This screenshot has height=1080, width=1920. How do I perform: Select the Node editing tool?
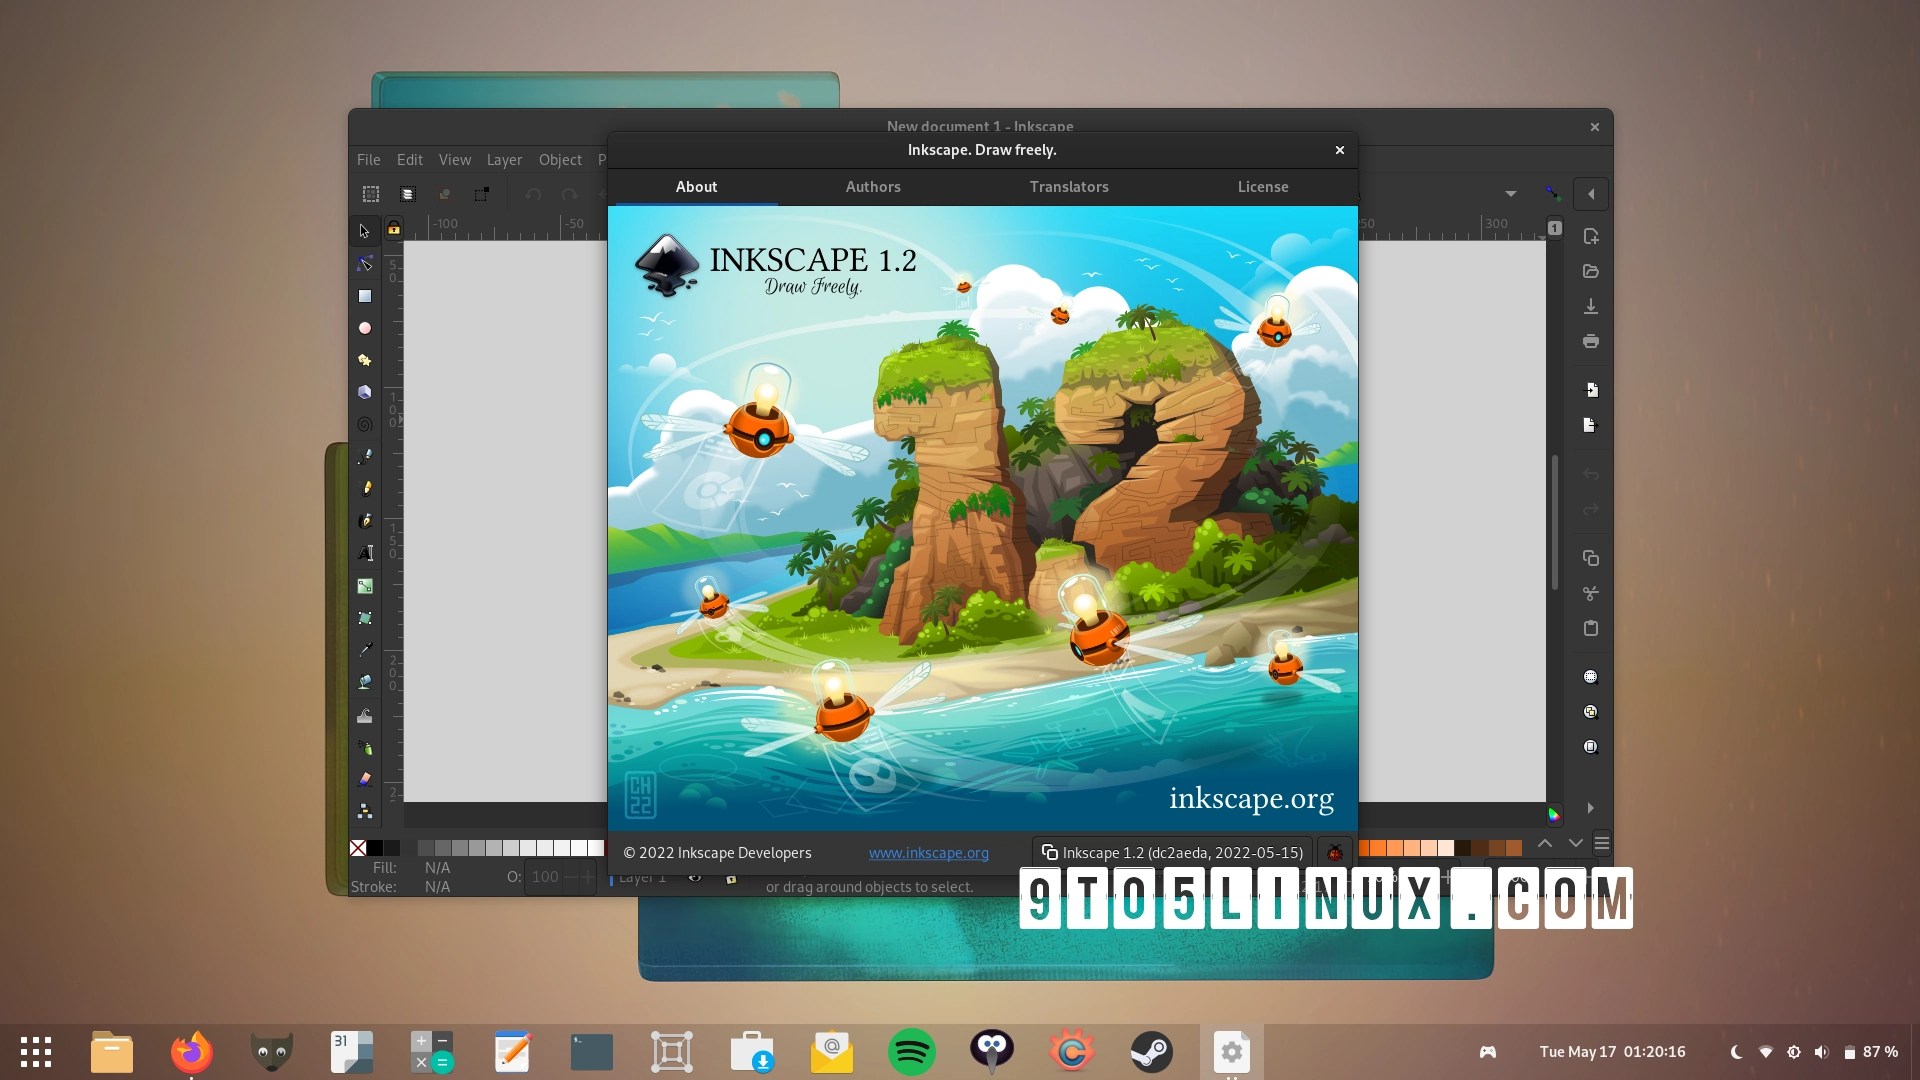click(365, 263)
